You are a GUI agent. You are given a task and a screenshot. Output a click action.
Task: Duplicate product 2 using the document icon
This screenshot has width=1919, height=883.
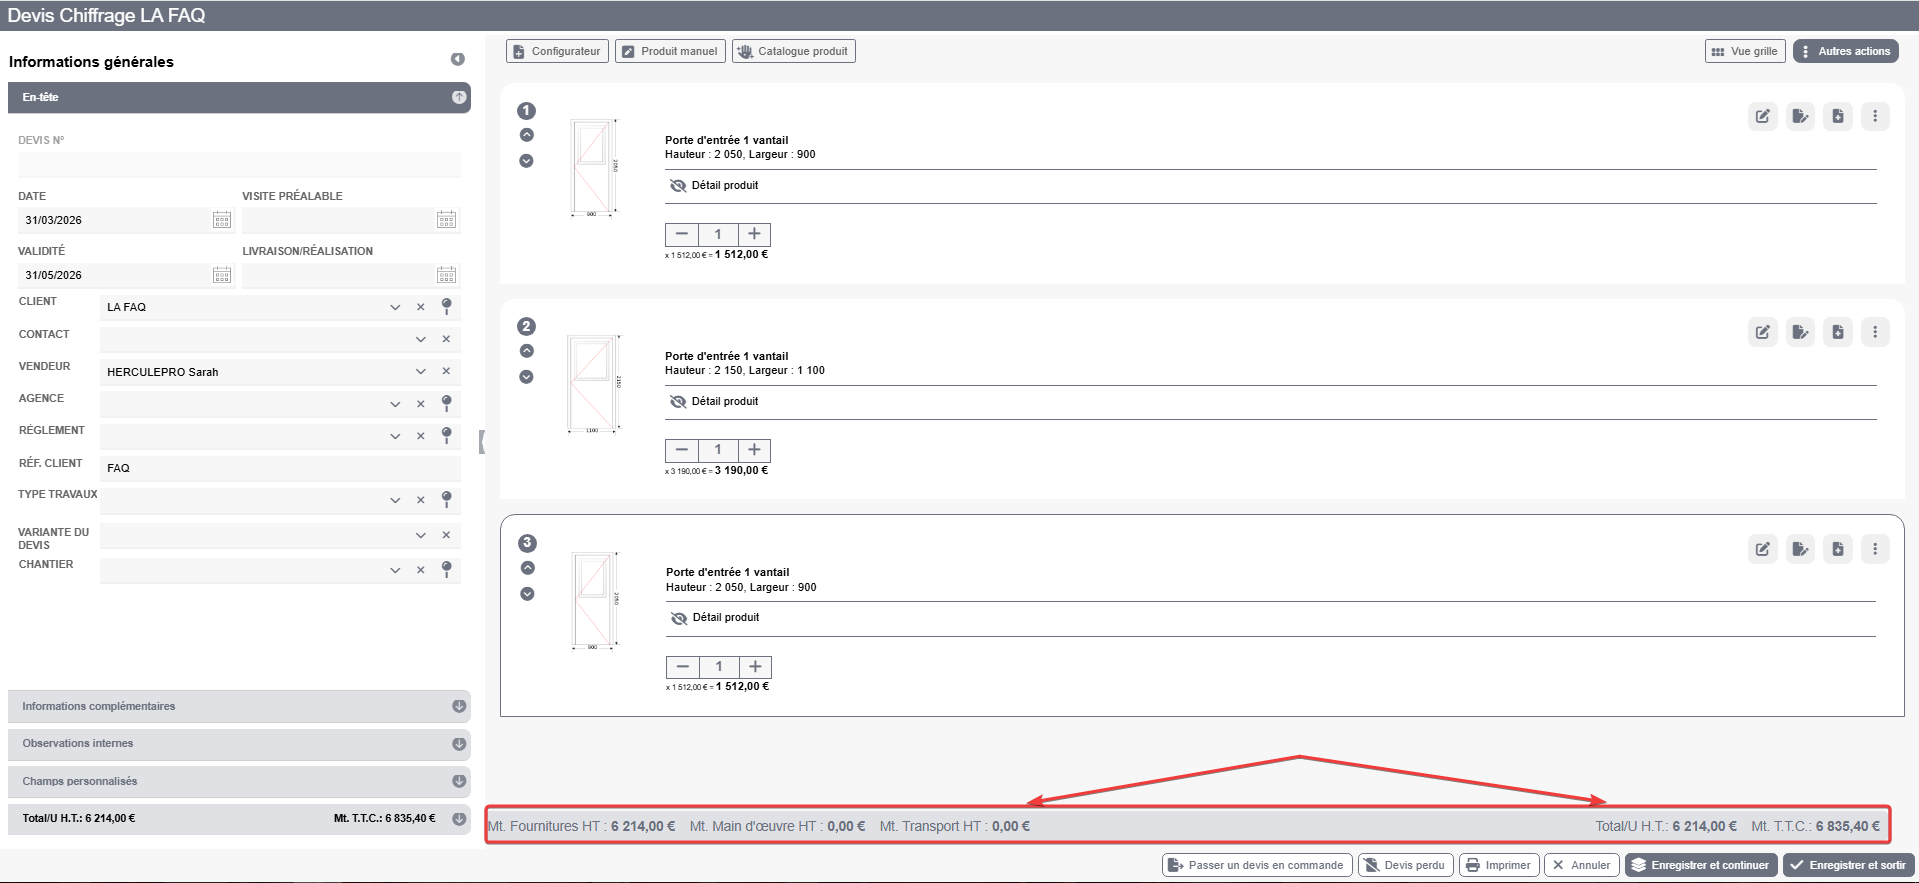[x=1838, y=332]
